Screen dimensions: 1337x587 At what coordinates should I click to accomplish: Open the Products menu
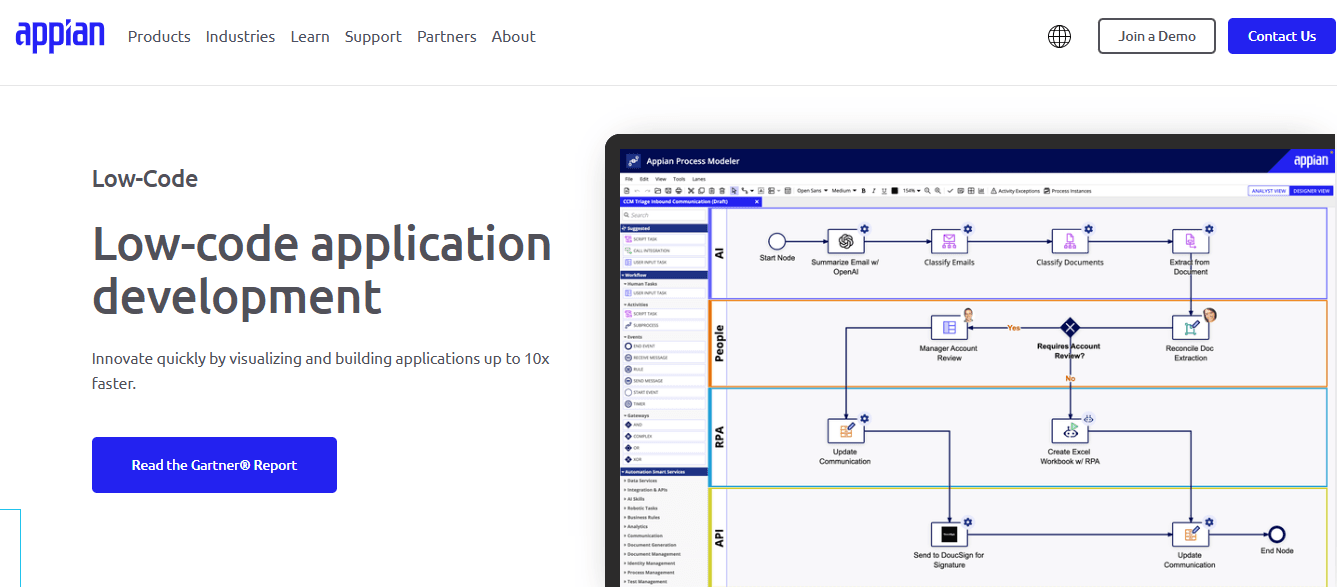159,36
